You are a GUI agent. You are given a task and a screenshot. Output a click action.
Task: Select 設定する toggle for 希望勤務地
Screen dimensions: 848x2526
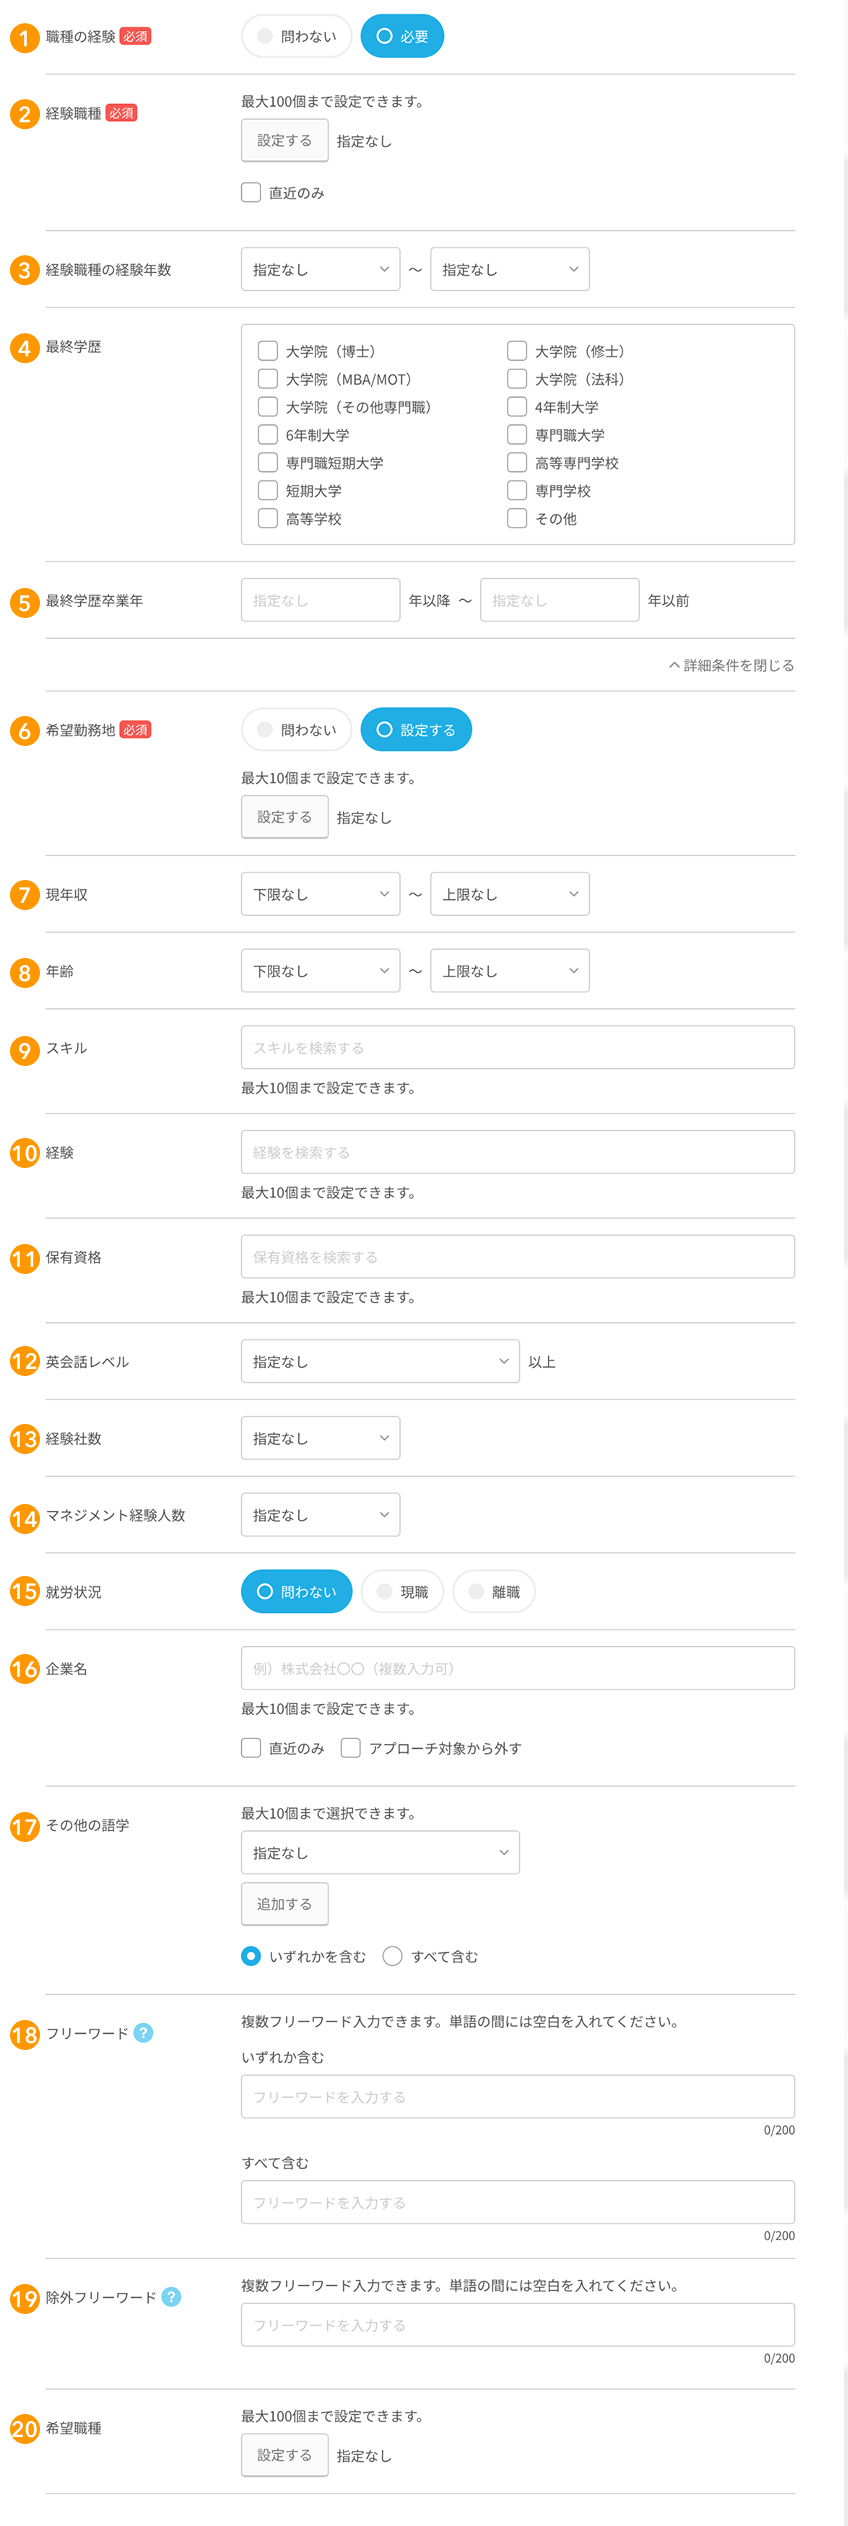click(x=416, y=730)
